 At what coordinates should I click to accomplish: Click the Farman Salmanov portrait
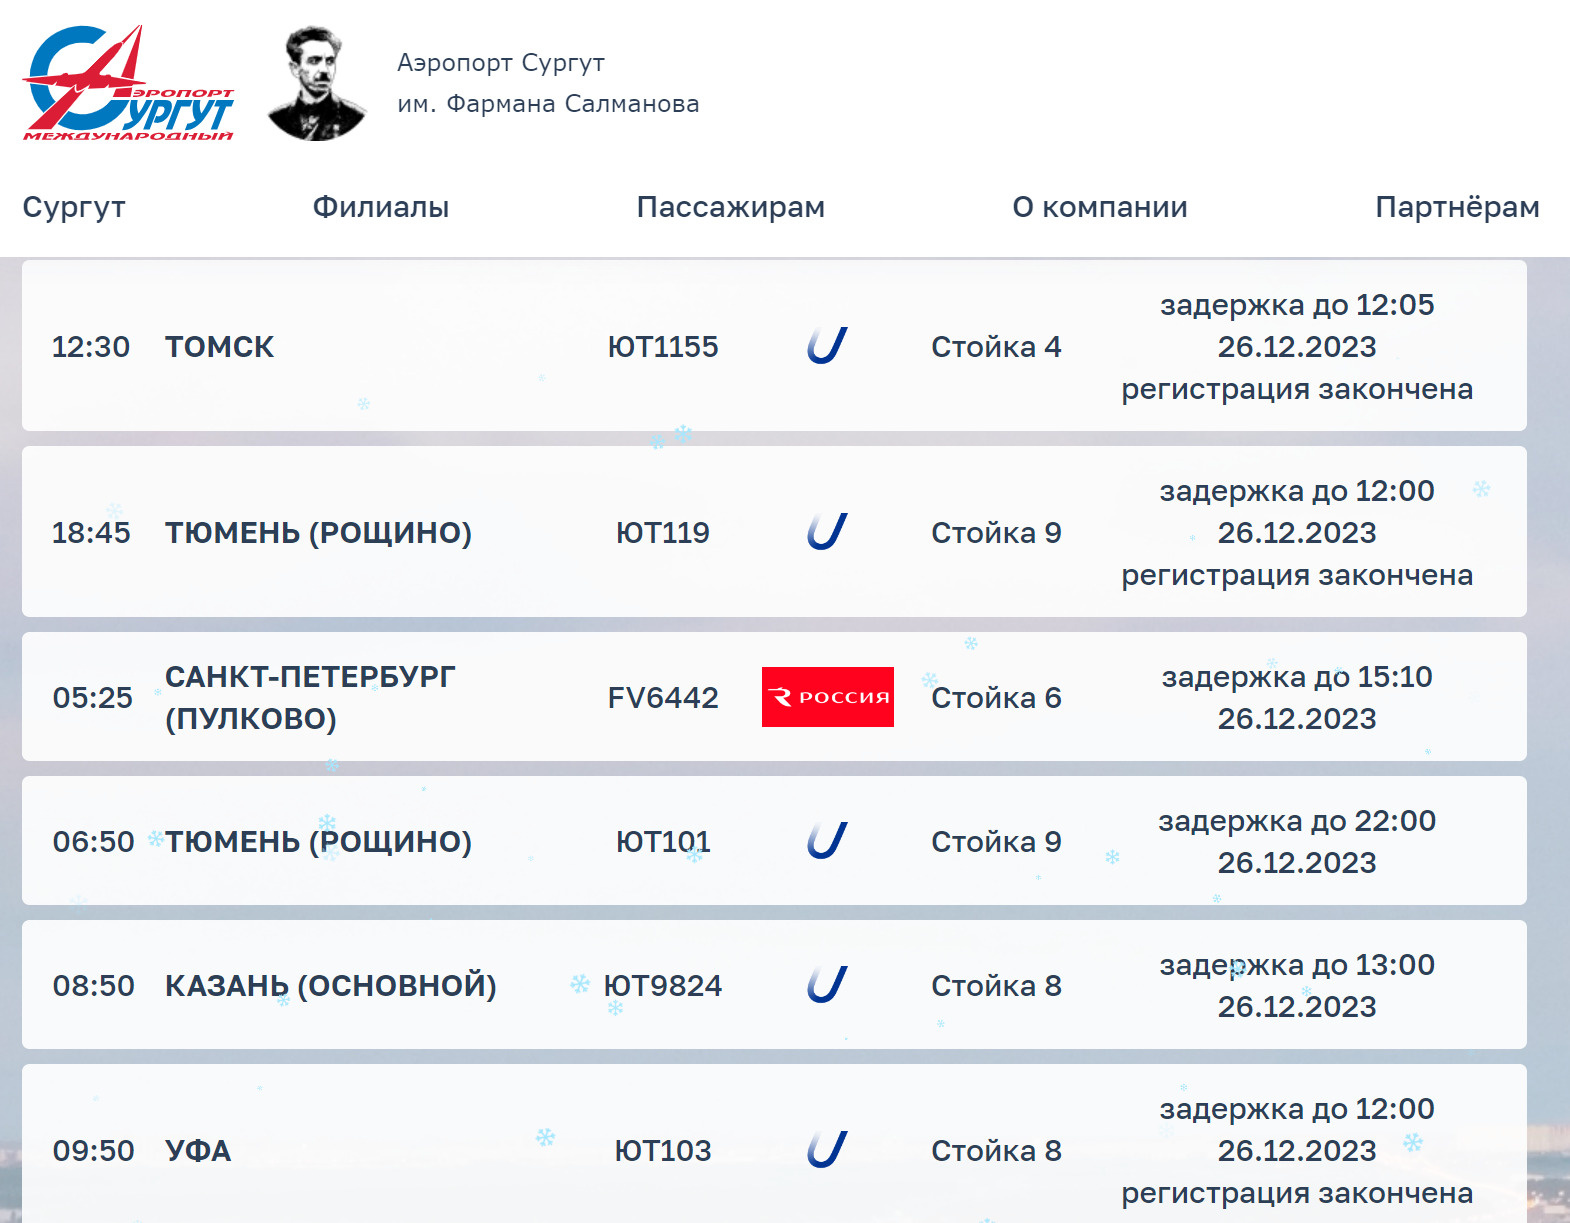pos(316,84)
